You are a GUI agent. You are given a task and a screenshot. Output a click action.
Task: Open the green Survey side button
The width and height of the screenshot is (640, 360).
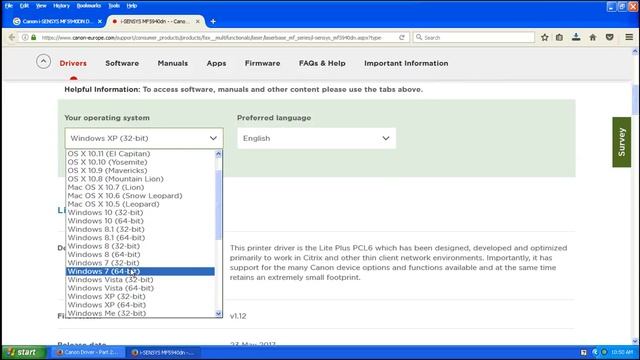(x=622, y=142)
